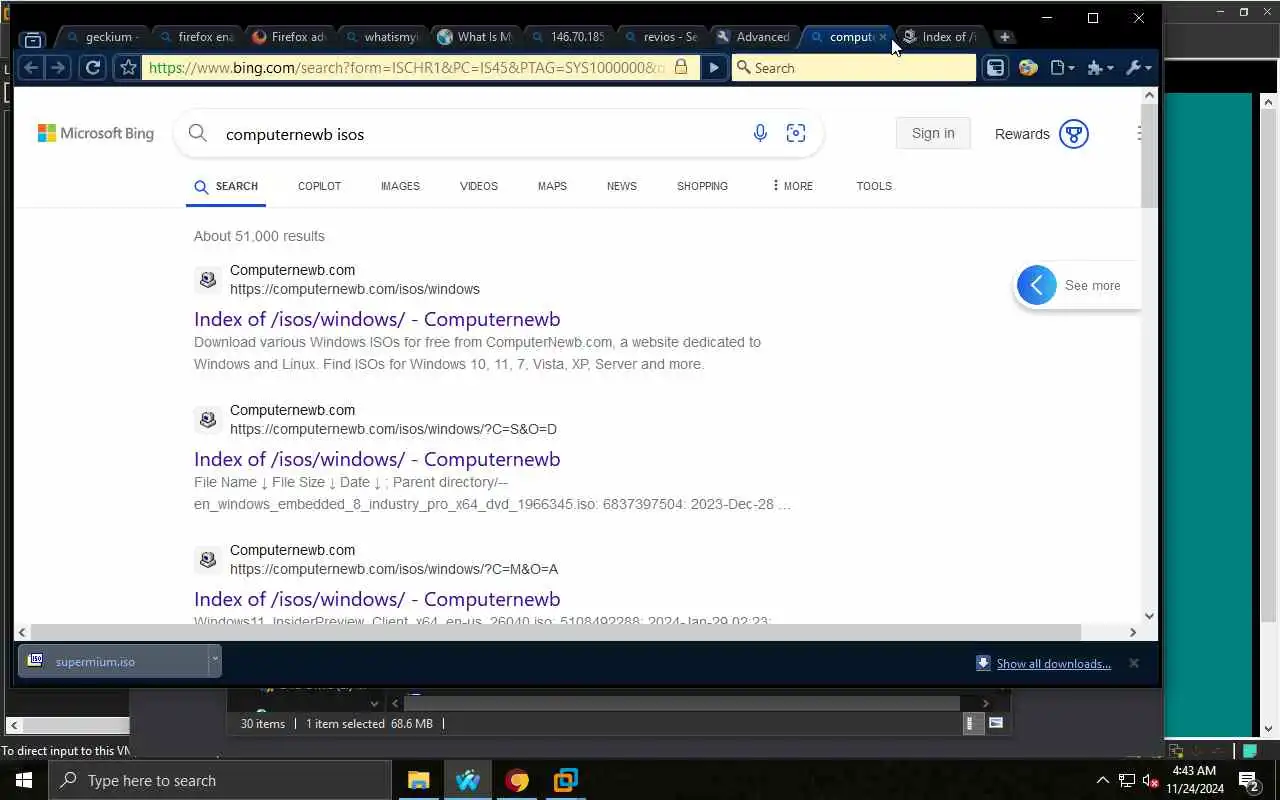Open the extensions puzzle-piece dropdown

[x=1099, y=67]
